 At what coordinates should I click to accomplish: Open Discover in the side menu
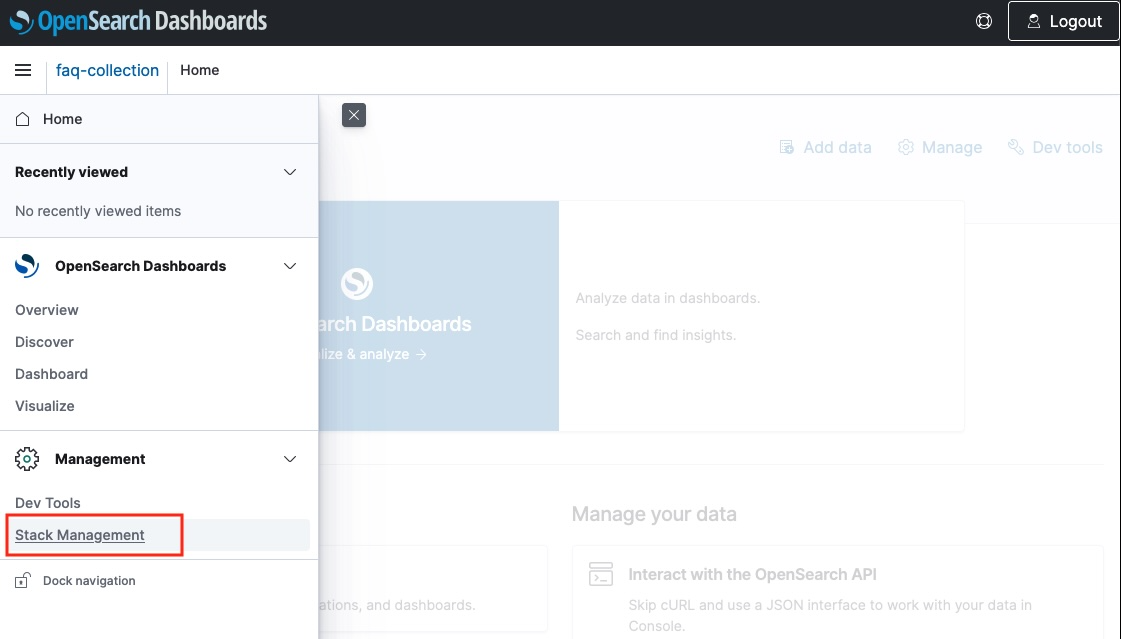point(44,342)
